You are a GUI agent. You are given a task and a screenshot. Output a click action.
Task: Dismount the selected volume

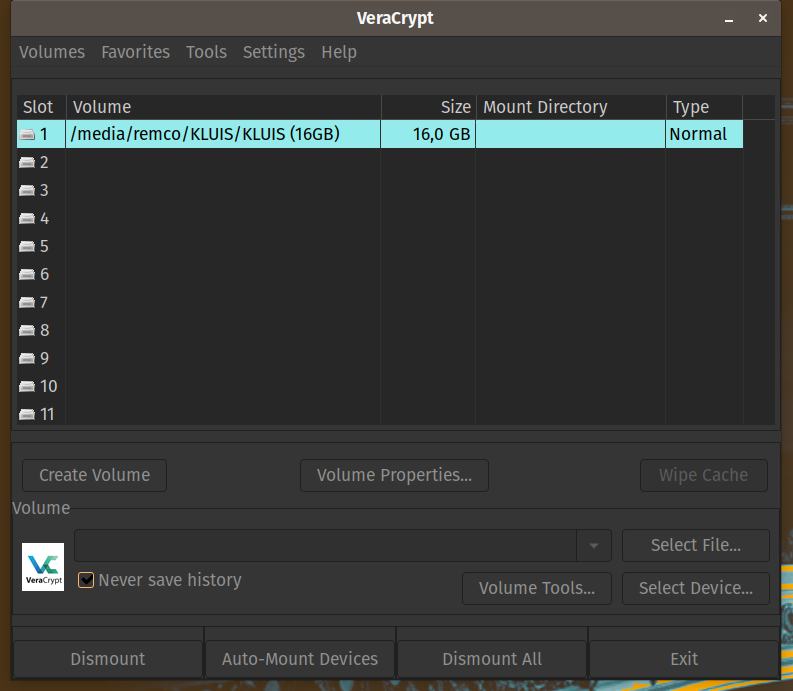point(108,659)
